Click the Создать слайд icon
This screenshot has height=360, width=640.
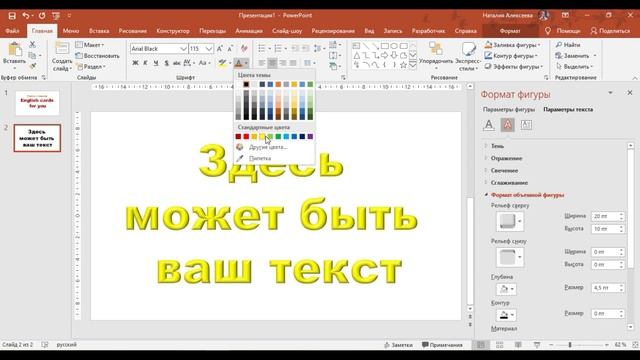(62, 49)
